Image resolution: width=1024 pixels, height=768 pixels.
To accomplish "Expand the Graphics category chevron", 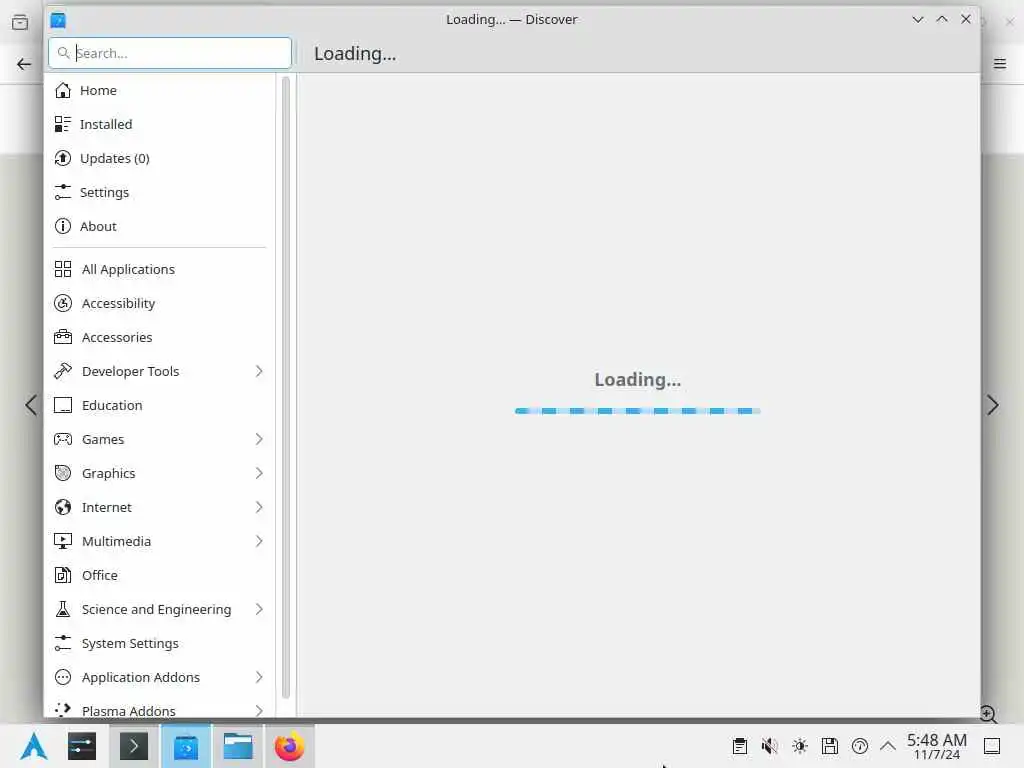I will point(259,473).
